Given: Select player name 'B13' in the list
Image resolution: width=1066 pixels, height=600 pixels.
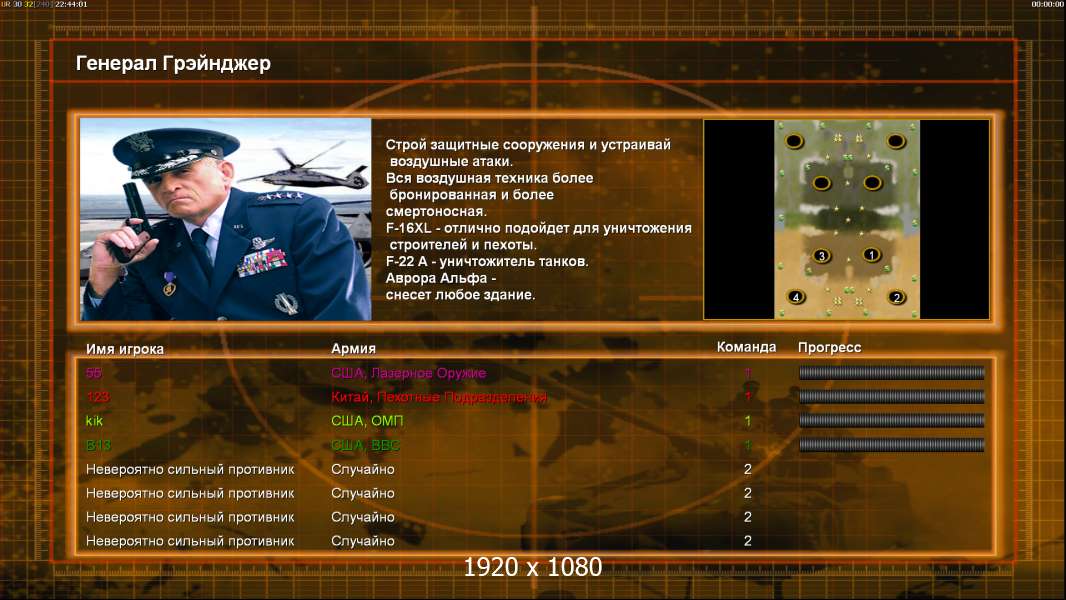Looking at the screenshot, I should click(x=99, y=445).
